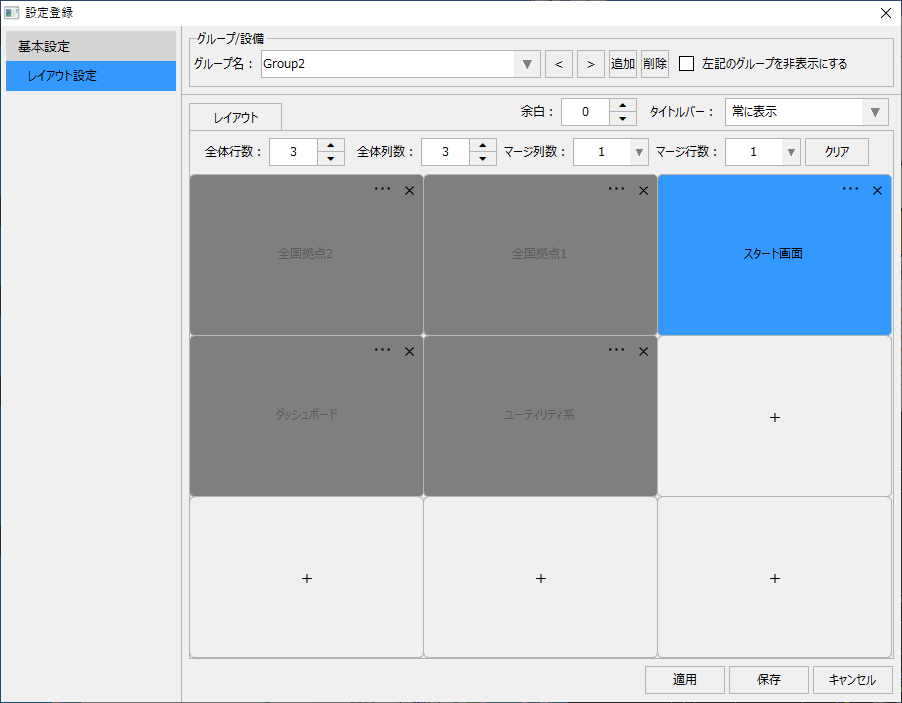The height and width of the screenshot is (703, 902).
Task: Click the クリア button to clear the layout
Action: [836, 151]
